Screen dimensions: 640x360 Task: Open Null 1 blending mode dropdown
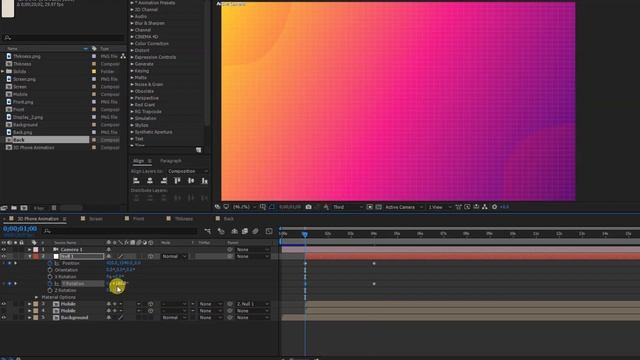click(174, 256)
